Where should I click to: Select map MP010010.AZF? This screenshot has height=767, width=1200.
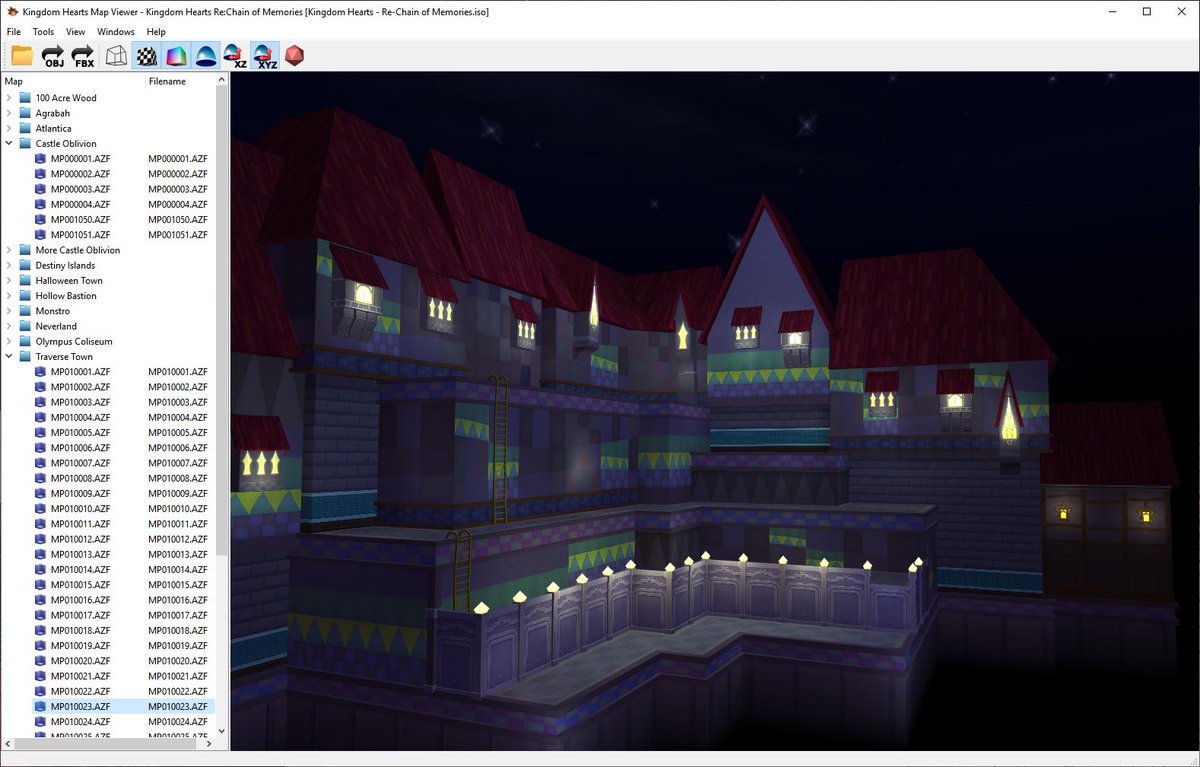(x=80, y=508)
